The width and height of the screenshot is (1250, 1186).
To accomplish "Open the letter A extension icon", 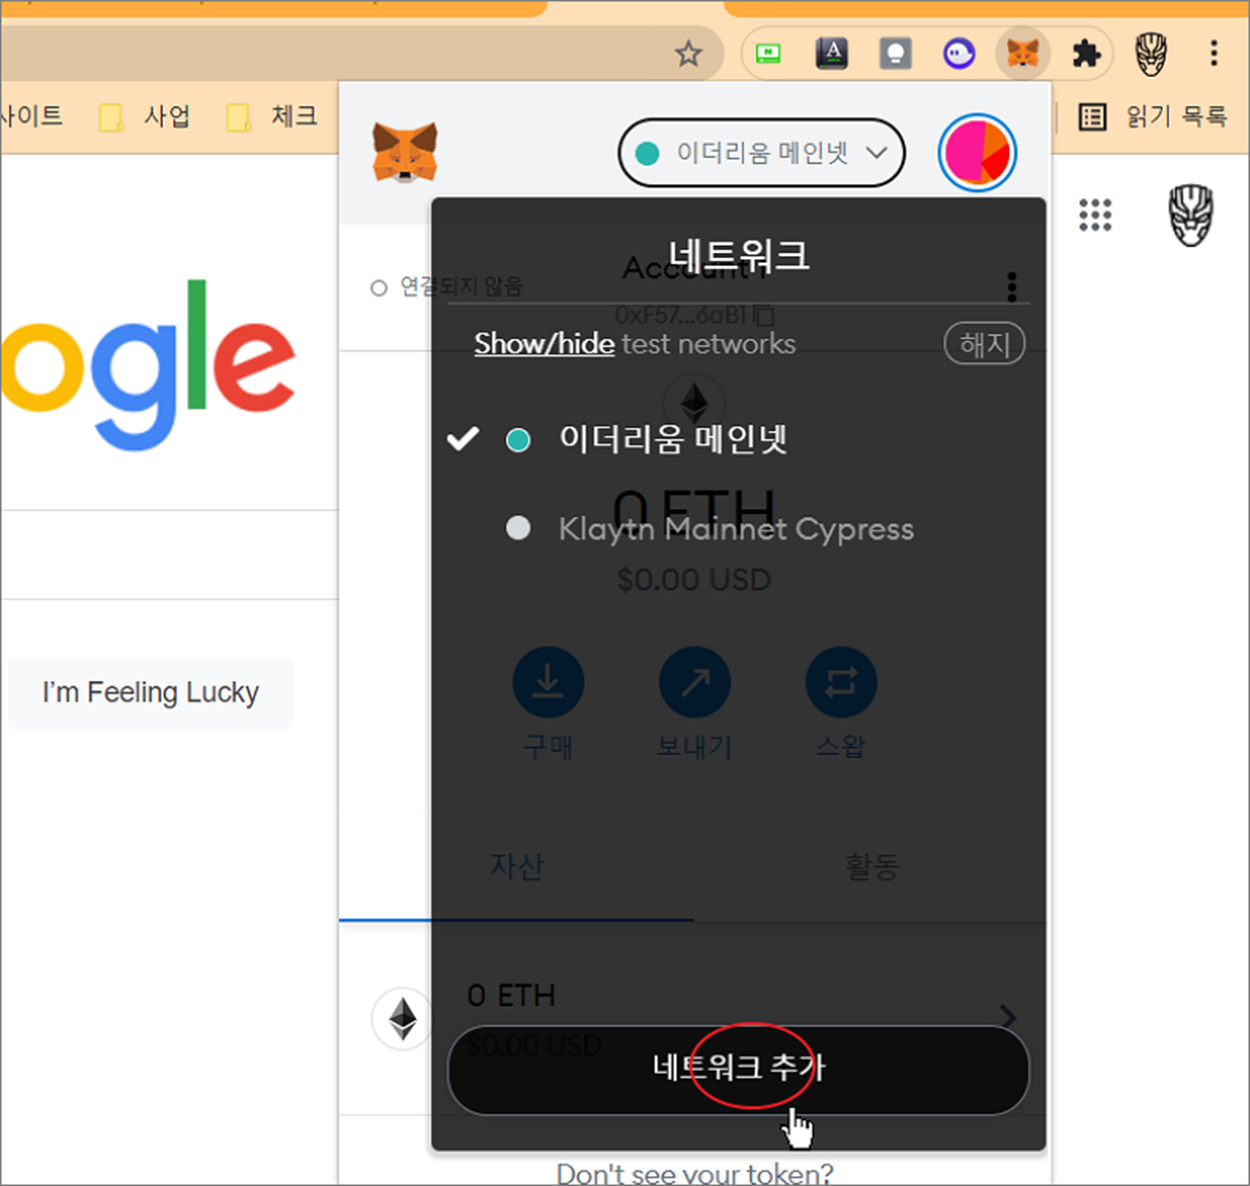I will click(x=832, y=53).
